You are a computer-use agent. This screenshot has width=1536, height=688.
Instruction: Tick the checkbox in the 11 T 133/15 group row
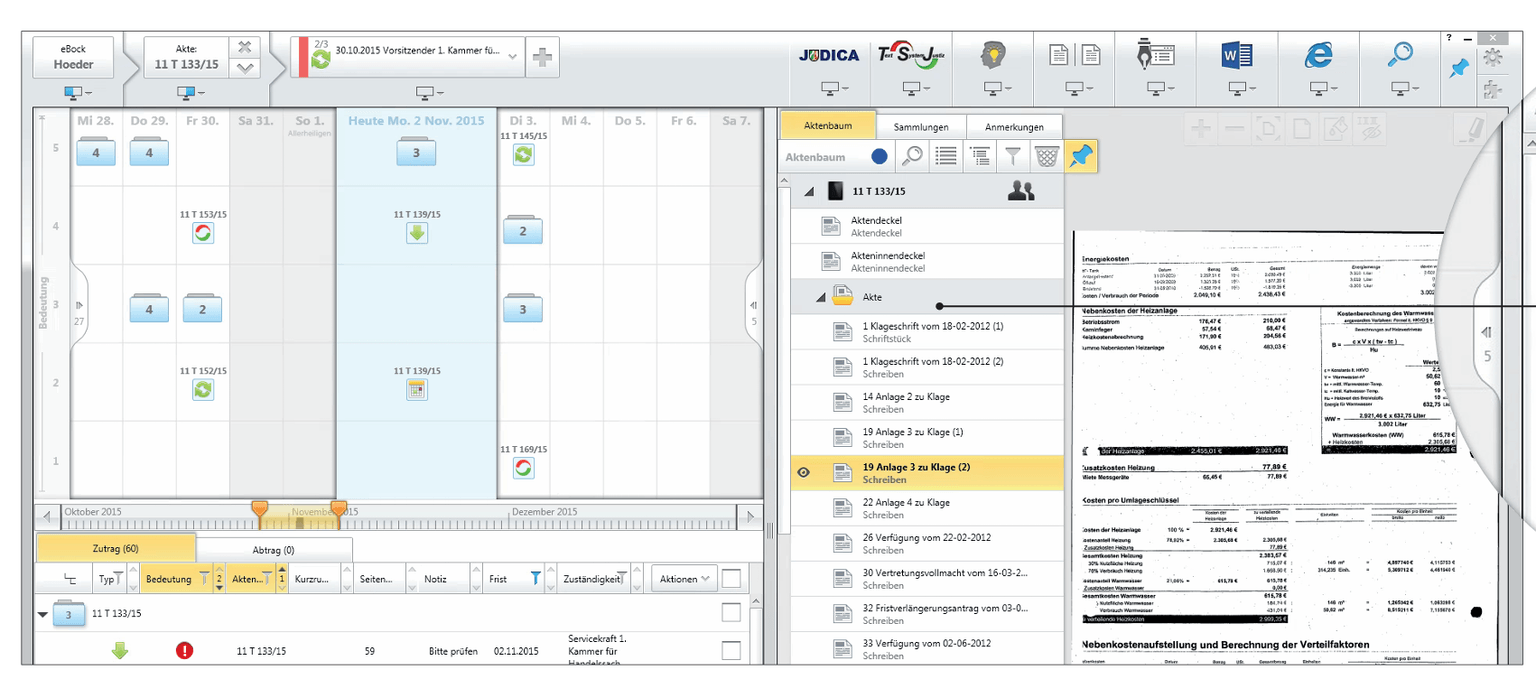731,614
